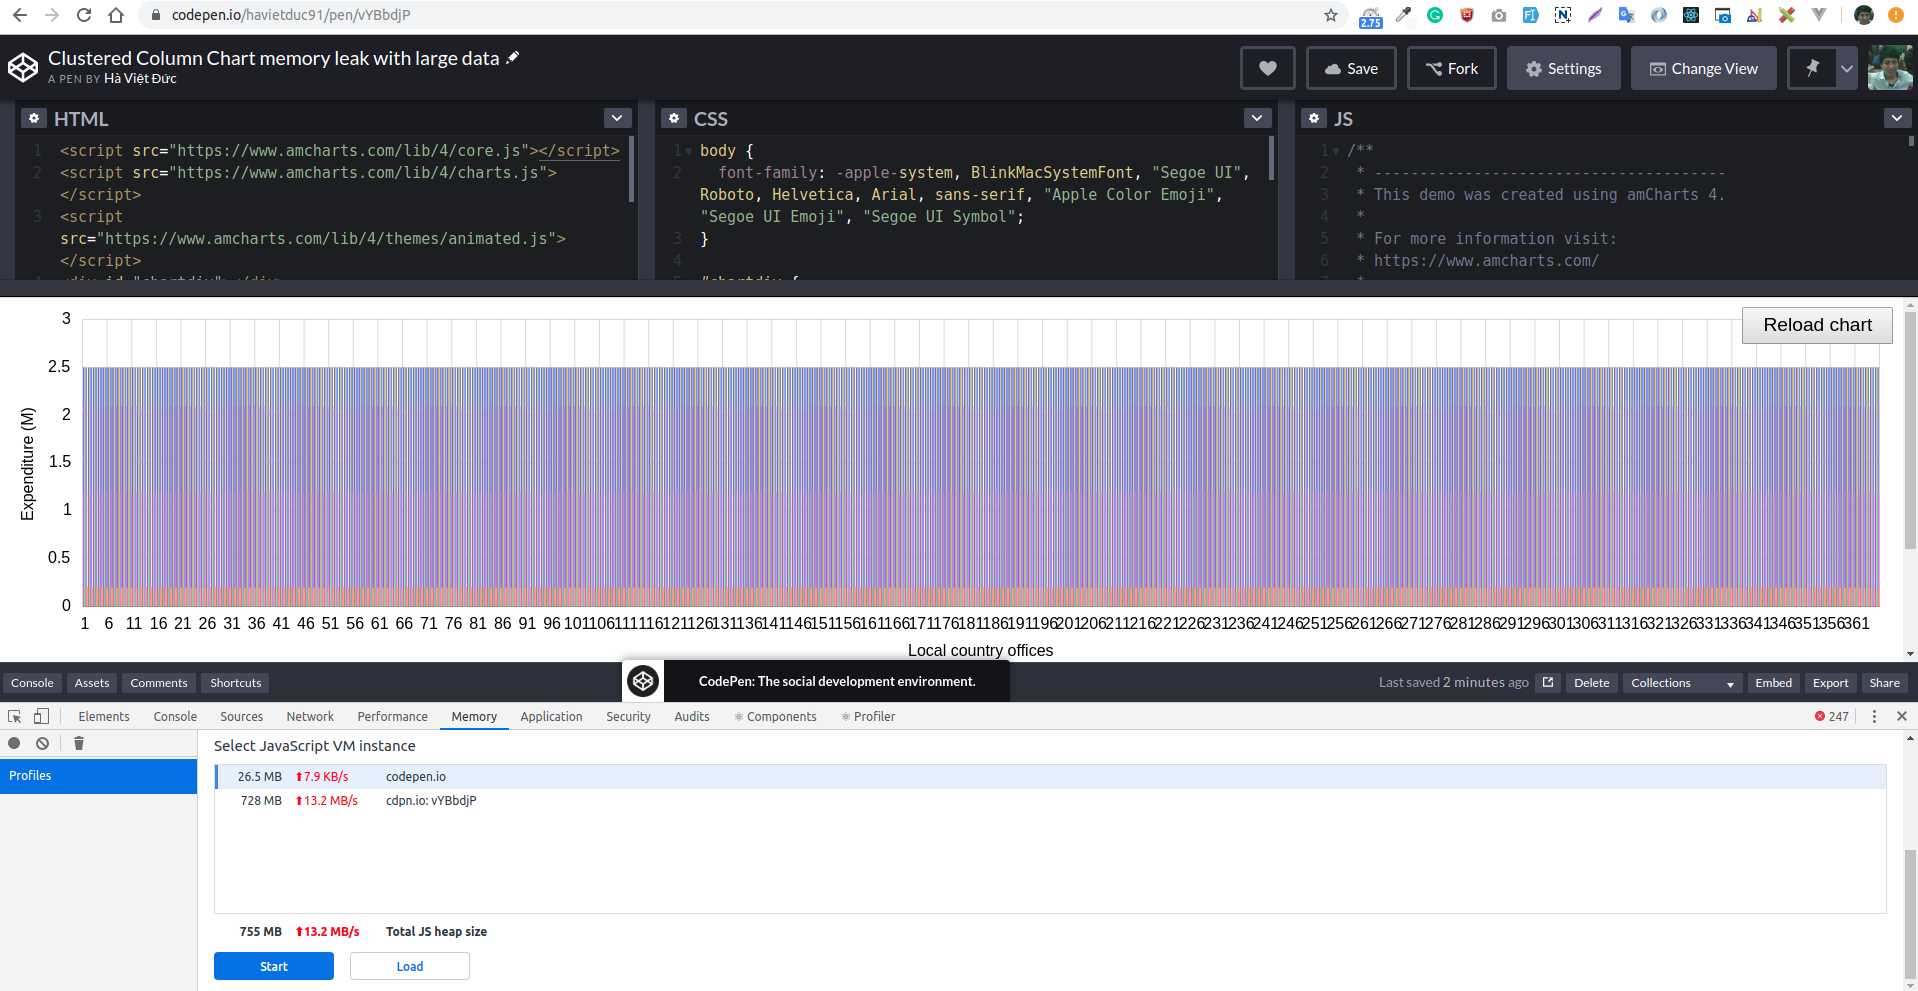Open the Performance tab
Screen dimensions: 1918x991
pyautogui.click(x=392, y=716)
